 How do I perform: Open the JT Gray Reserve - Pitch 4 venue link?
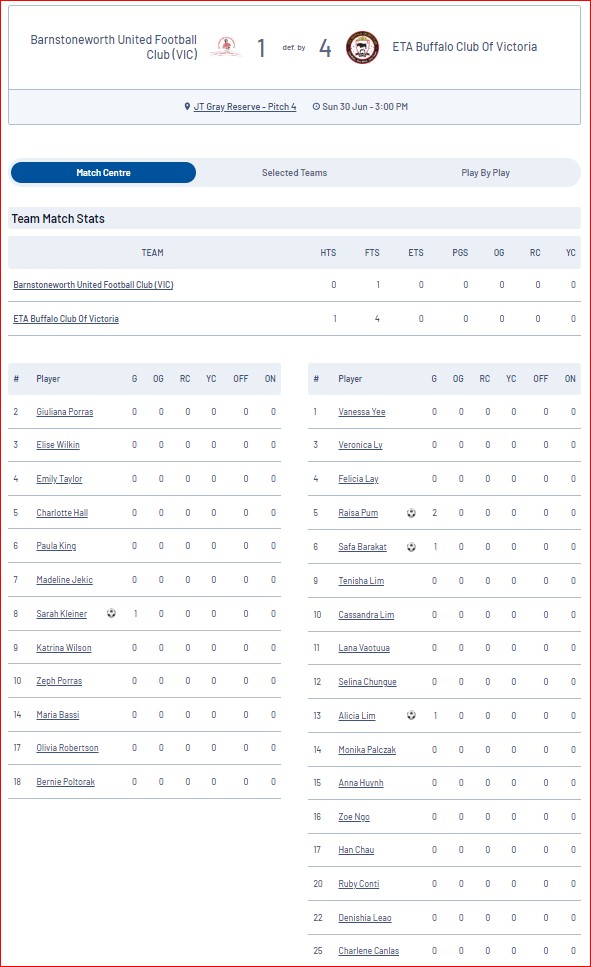[245, 107]
